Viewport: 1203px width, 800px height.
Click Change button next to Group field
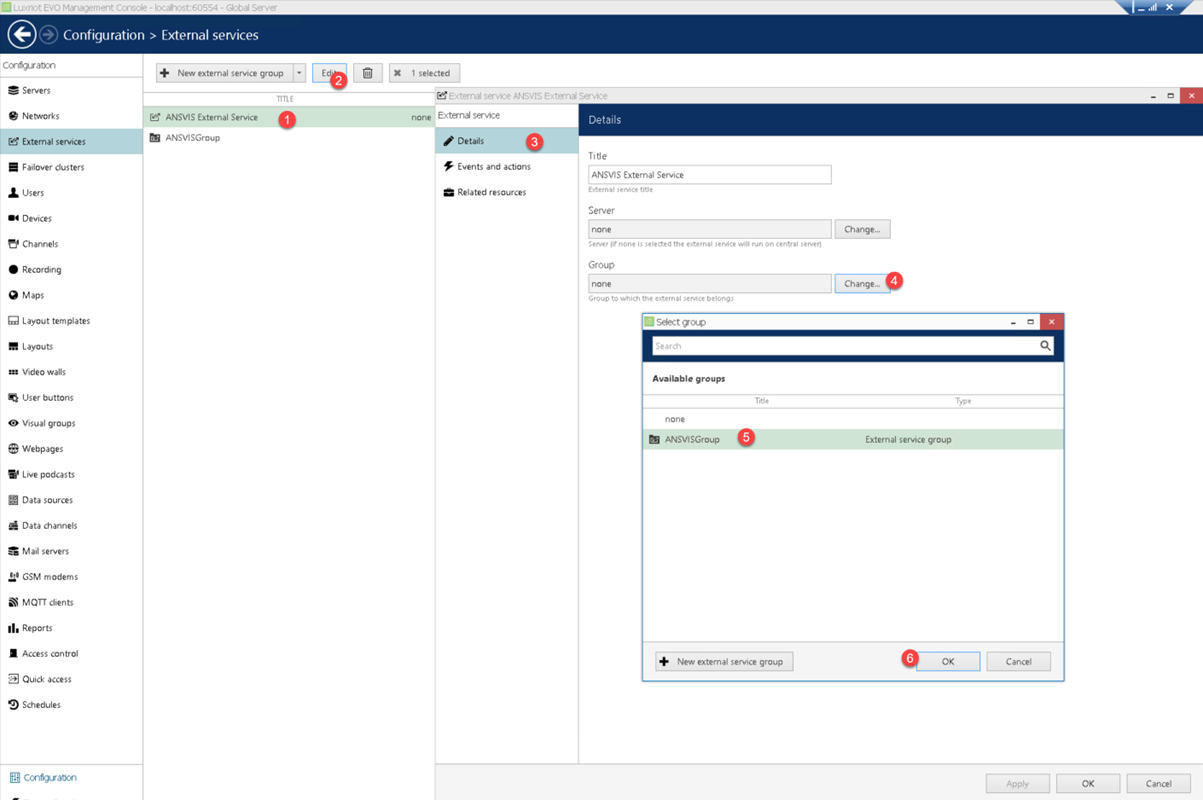coord(861,284)
